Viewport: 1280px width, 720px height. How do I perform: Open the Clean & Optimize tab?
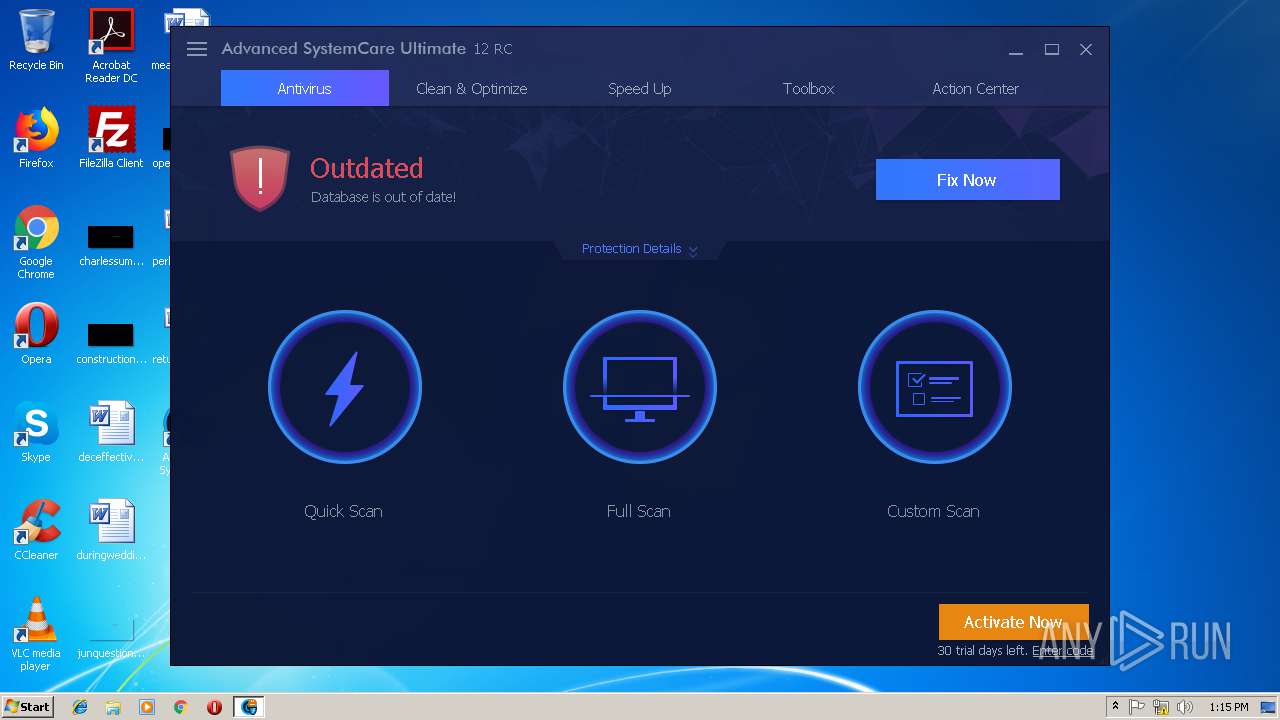point(471,88)
